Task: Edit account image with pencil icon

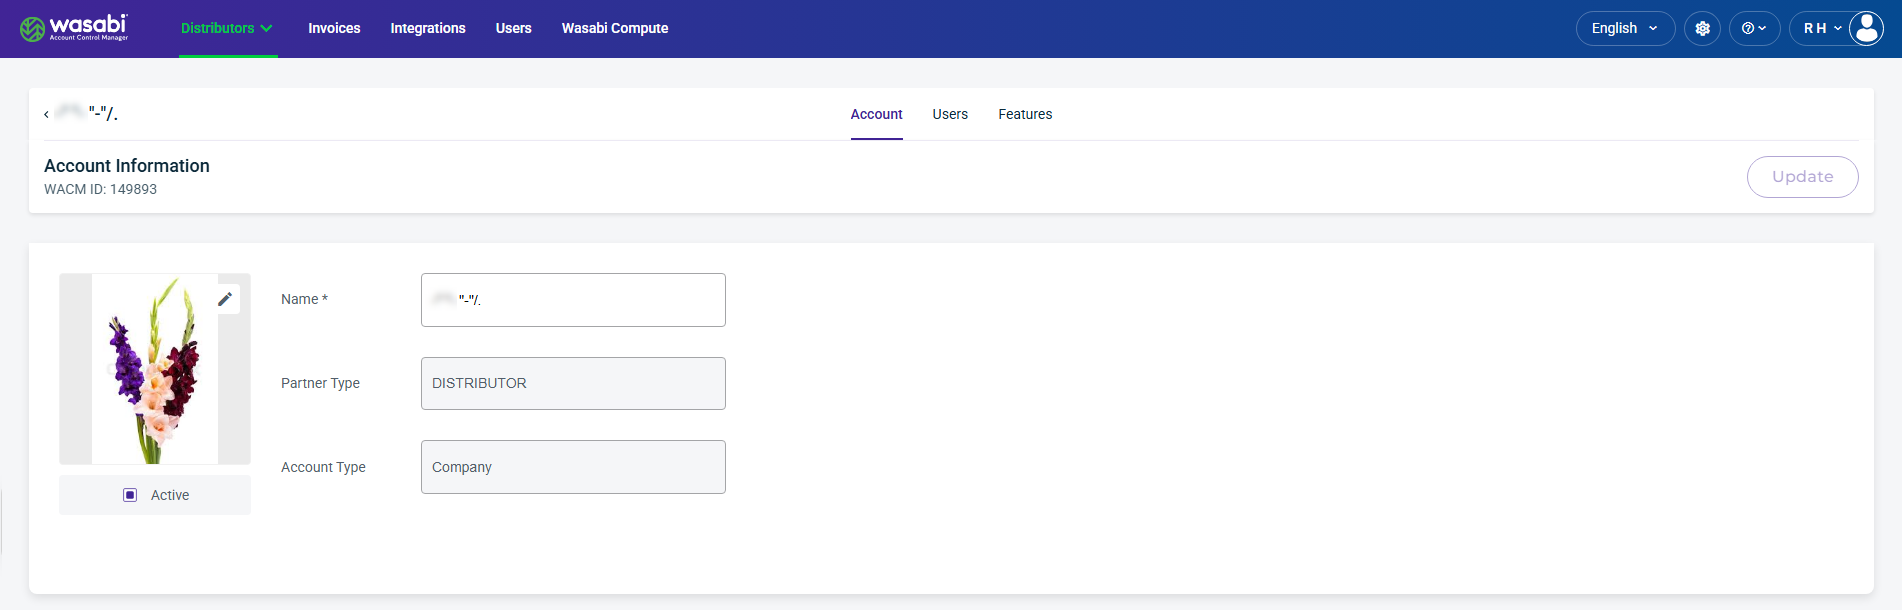Action: pos(225,299)
